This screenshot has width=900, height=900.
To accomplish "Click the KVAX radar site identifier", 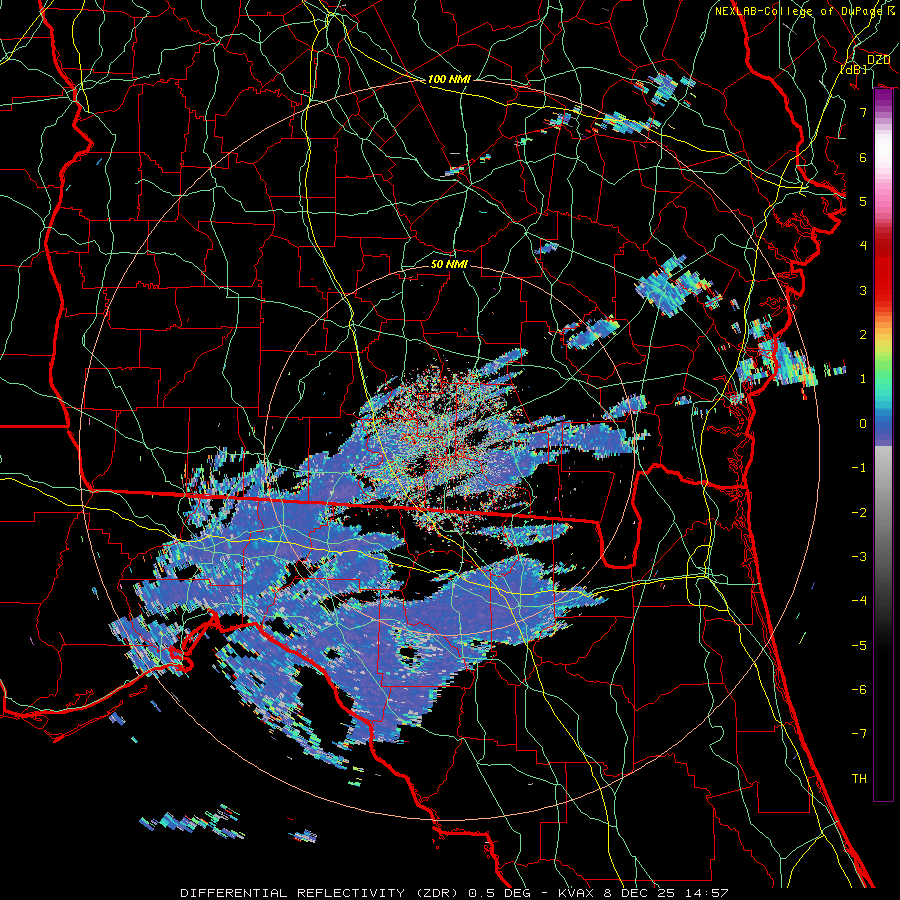I will click(575, 893).
